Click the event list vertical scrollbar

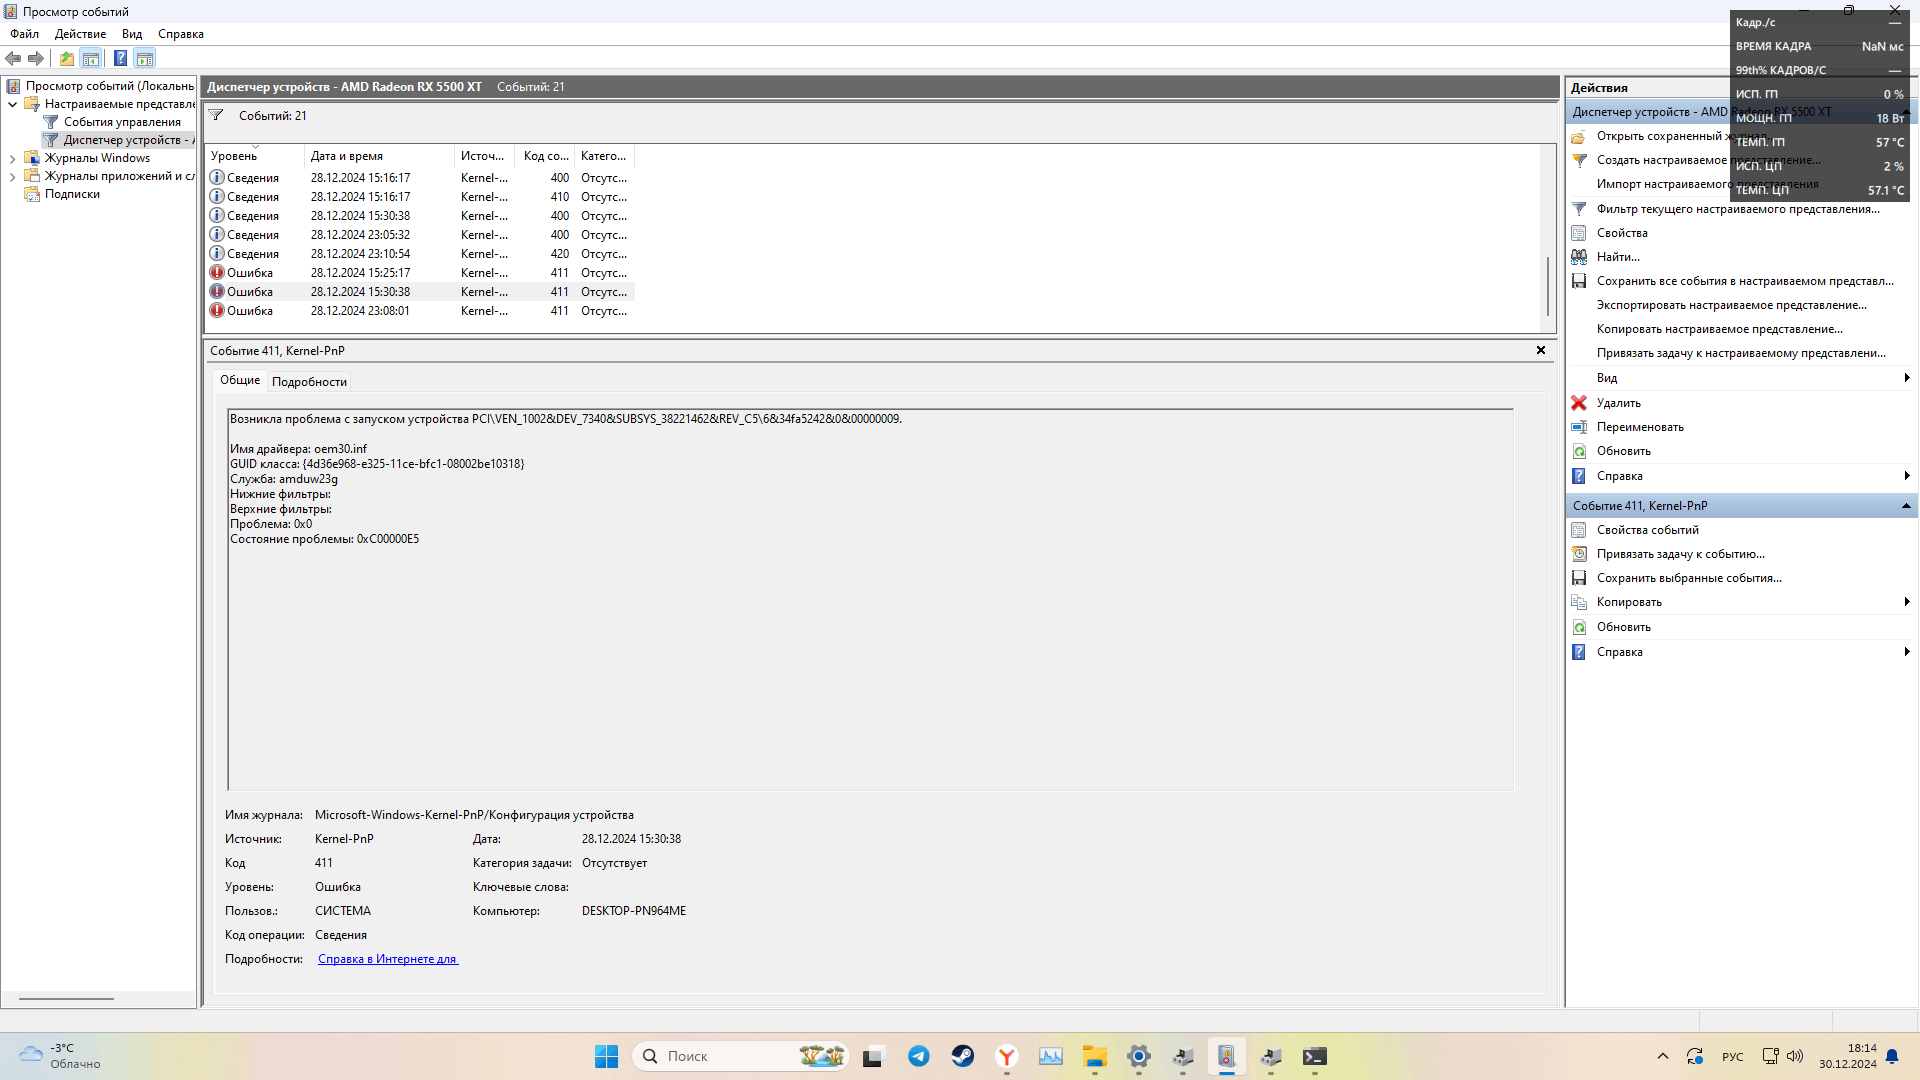coord(1548,286)
